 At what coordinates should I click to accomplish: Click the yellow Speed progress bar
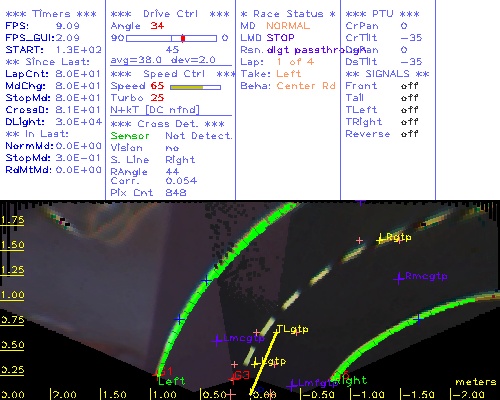(x=195, y=87)
